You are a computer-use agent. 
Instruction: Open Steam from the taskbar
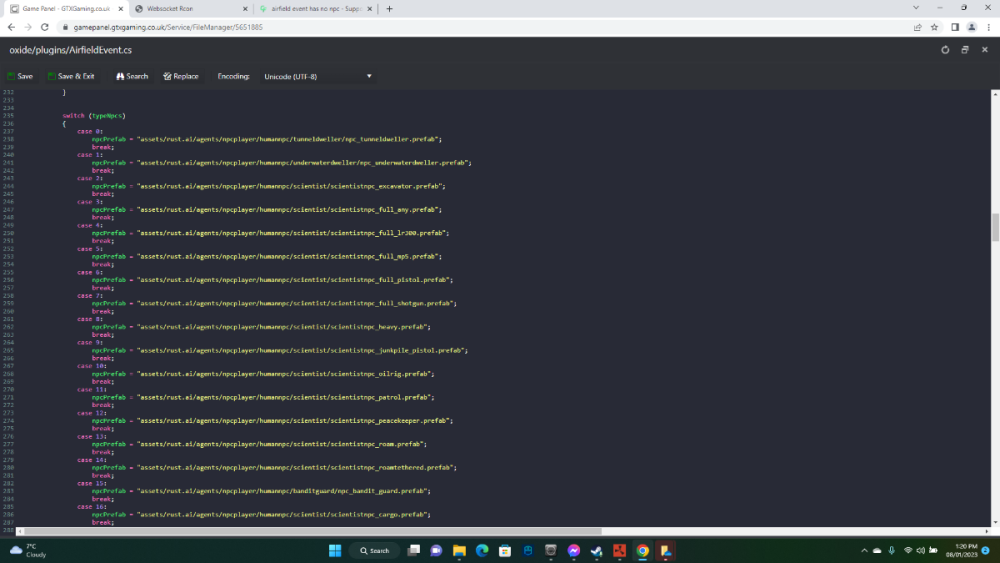pos(597,550)
